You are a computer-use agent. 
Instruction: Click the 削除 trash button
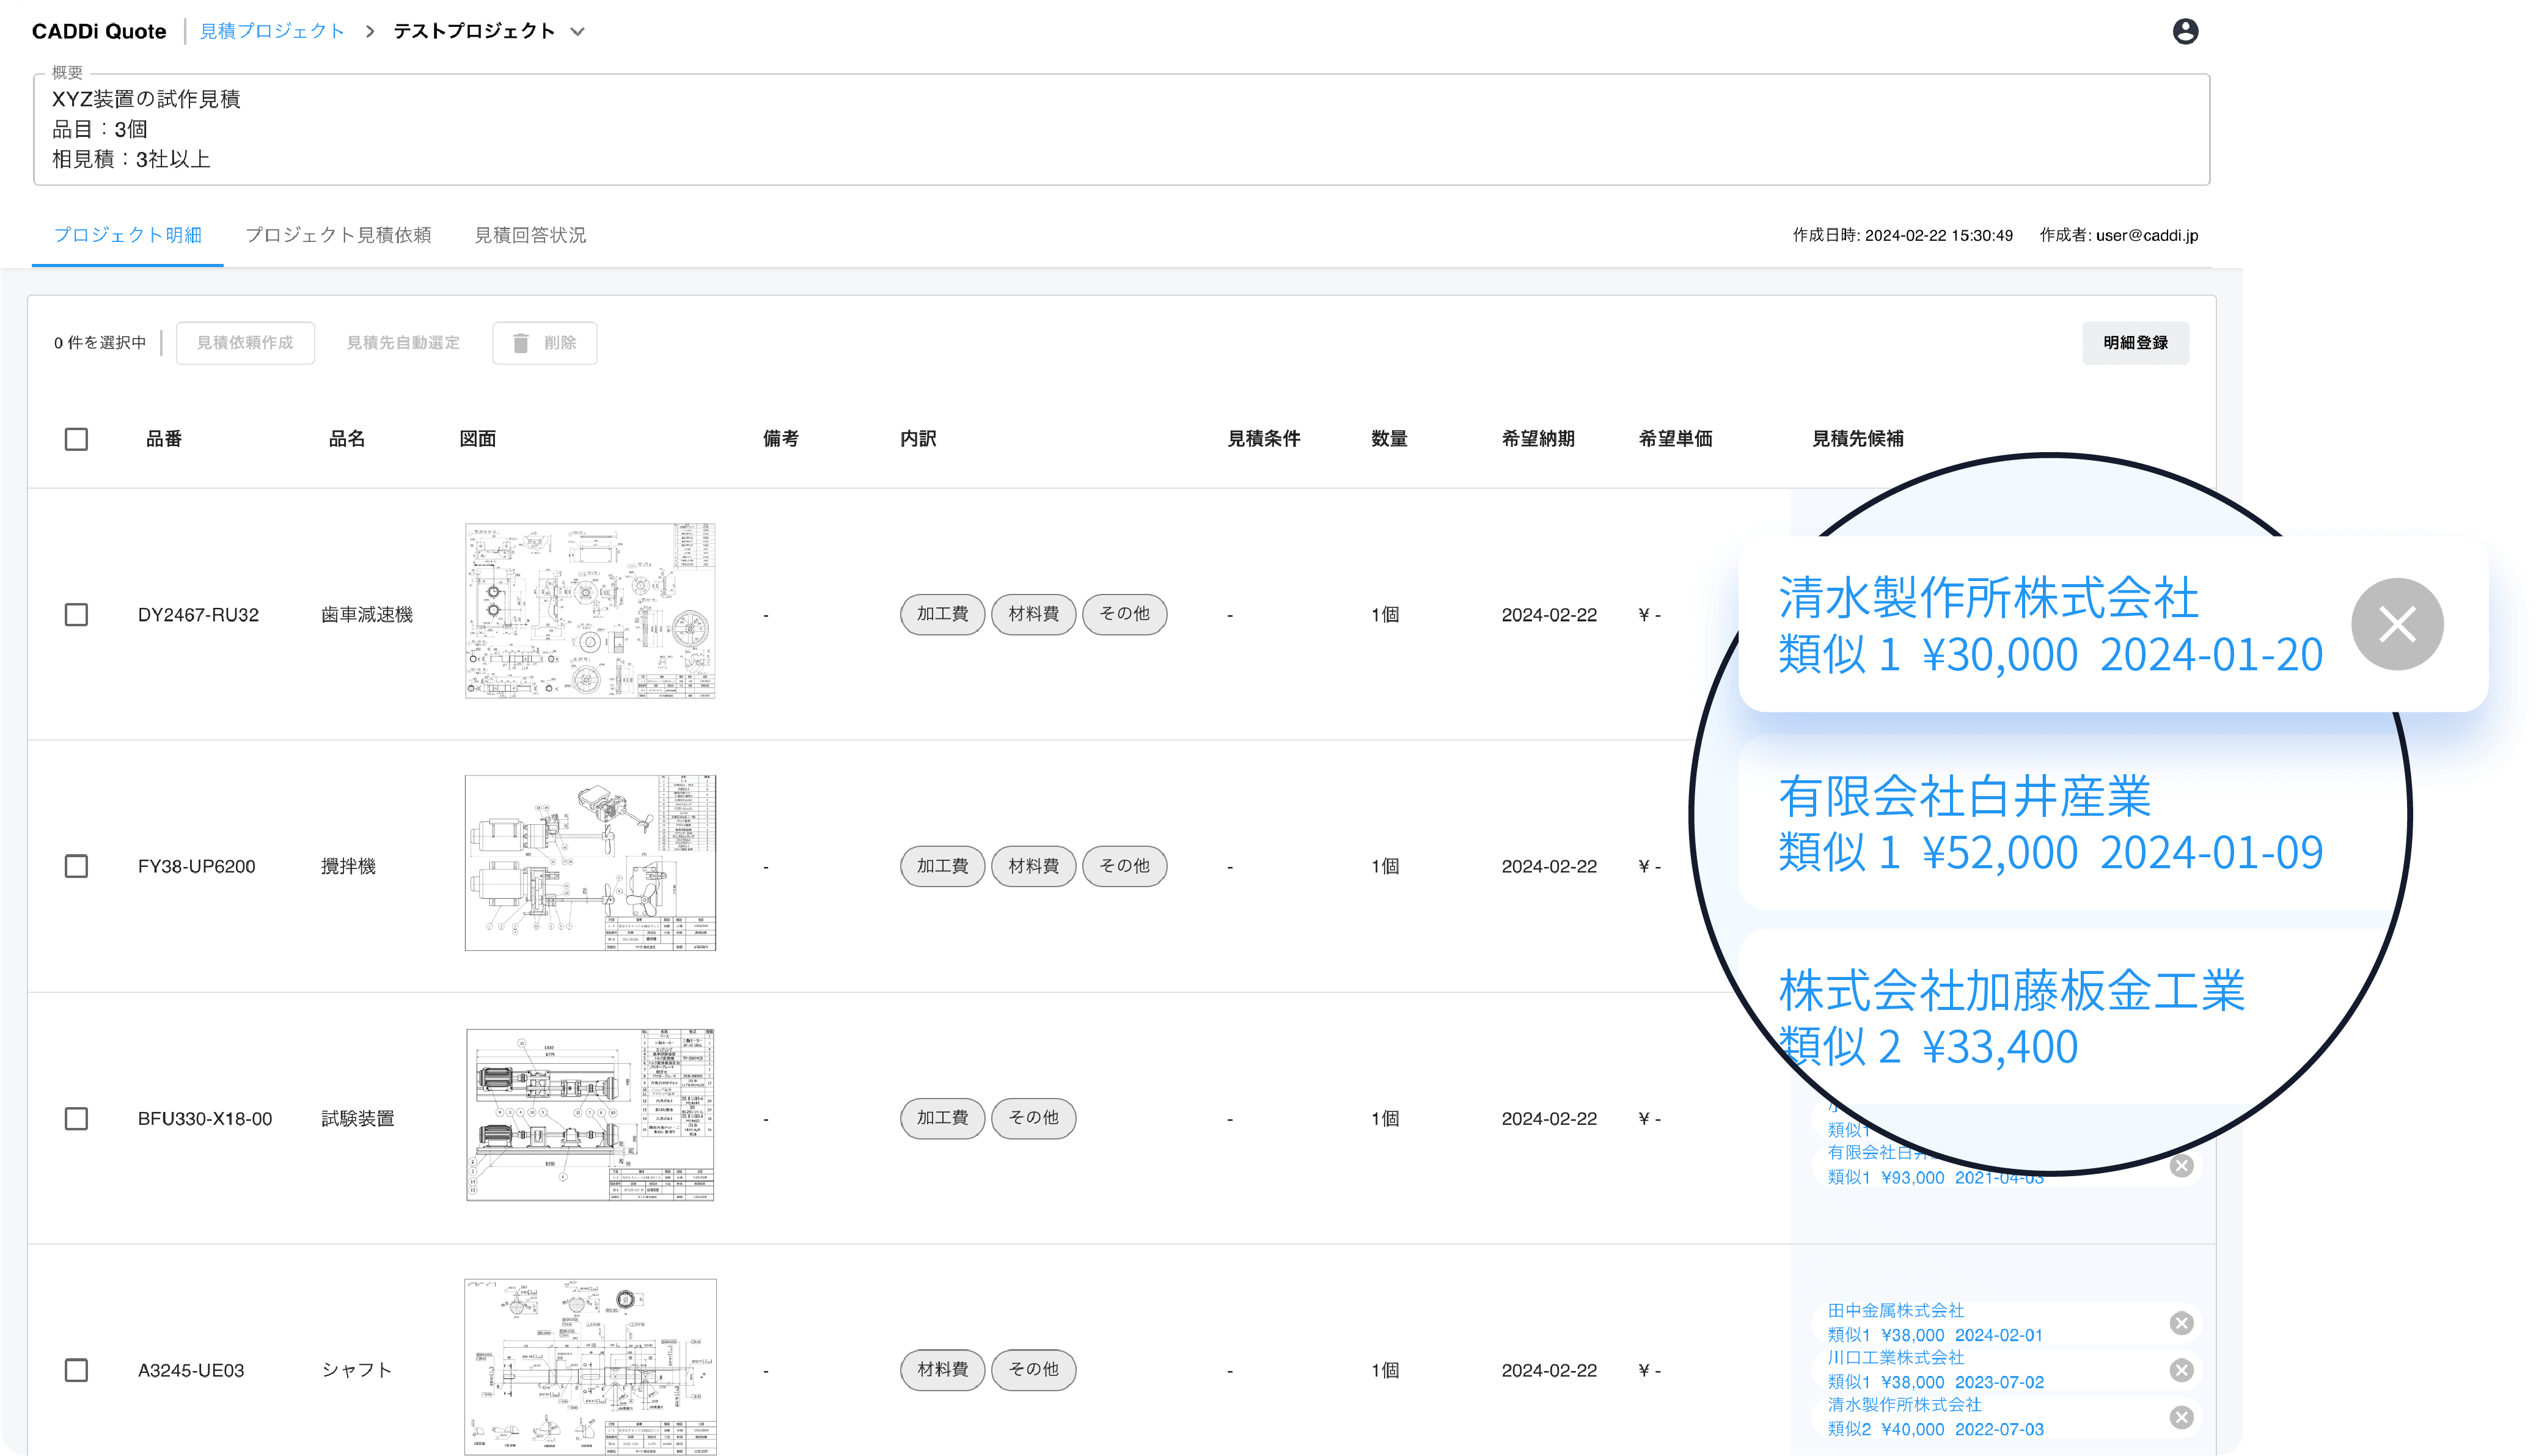(x=545, y=343)
